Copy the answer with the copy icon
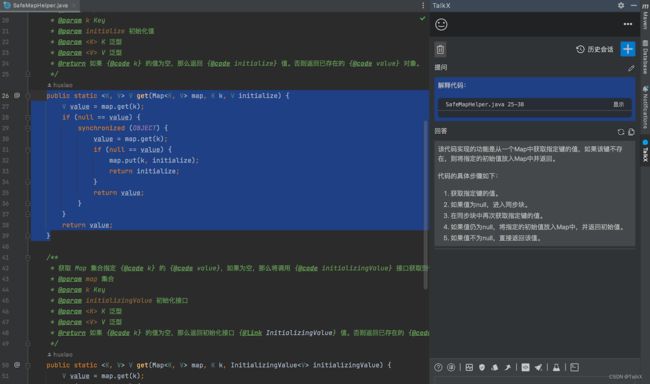The image size is (650, 384). coord(631,132)
